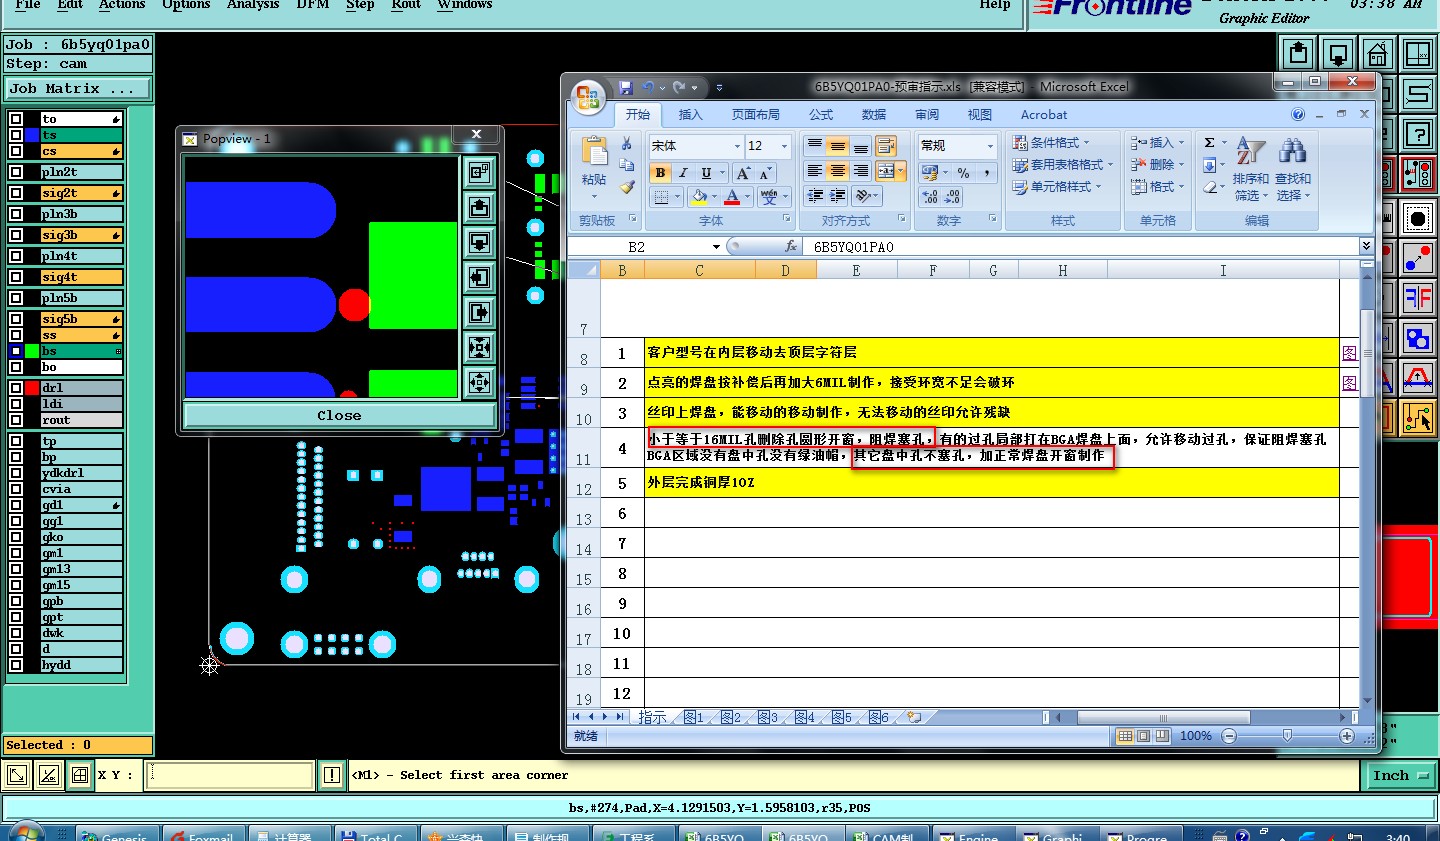Click the center horizontal alignment icon
The height and width of the screenshot is (841, 1440).
[x=838, y=172]
